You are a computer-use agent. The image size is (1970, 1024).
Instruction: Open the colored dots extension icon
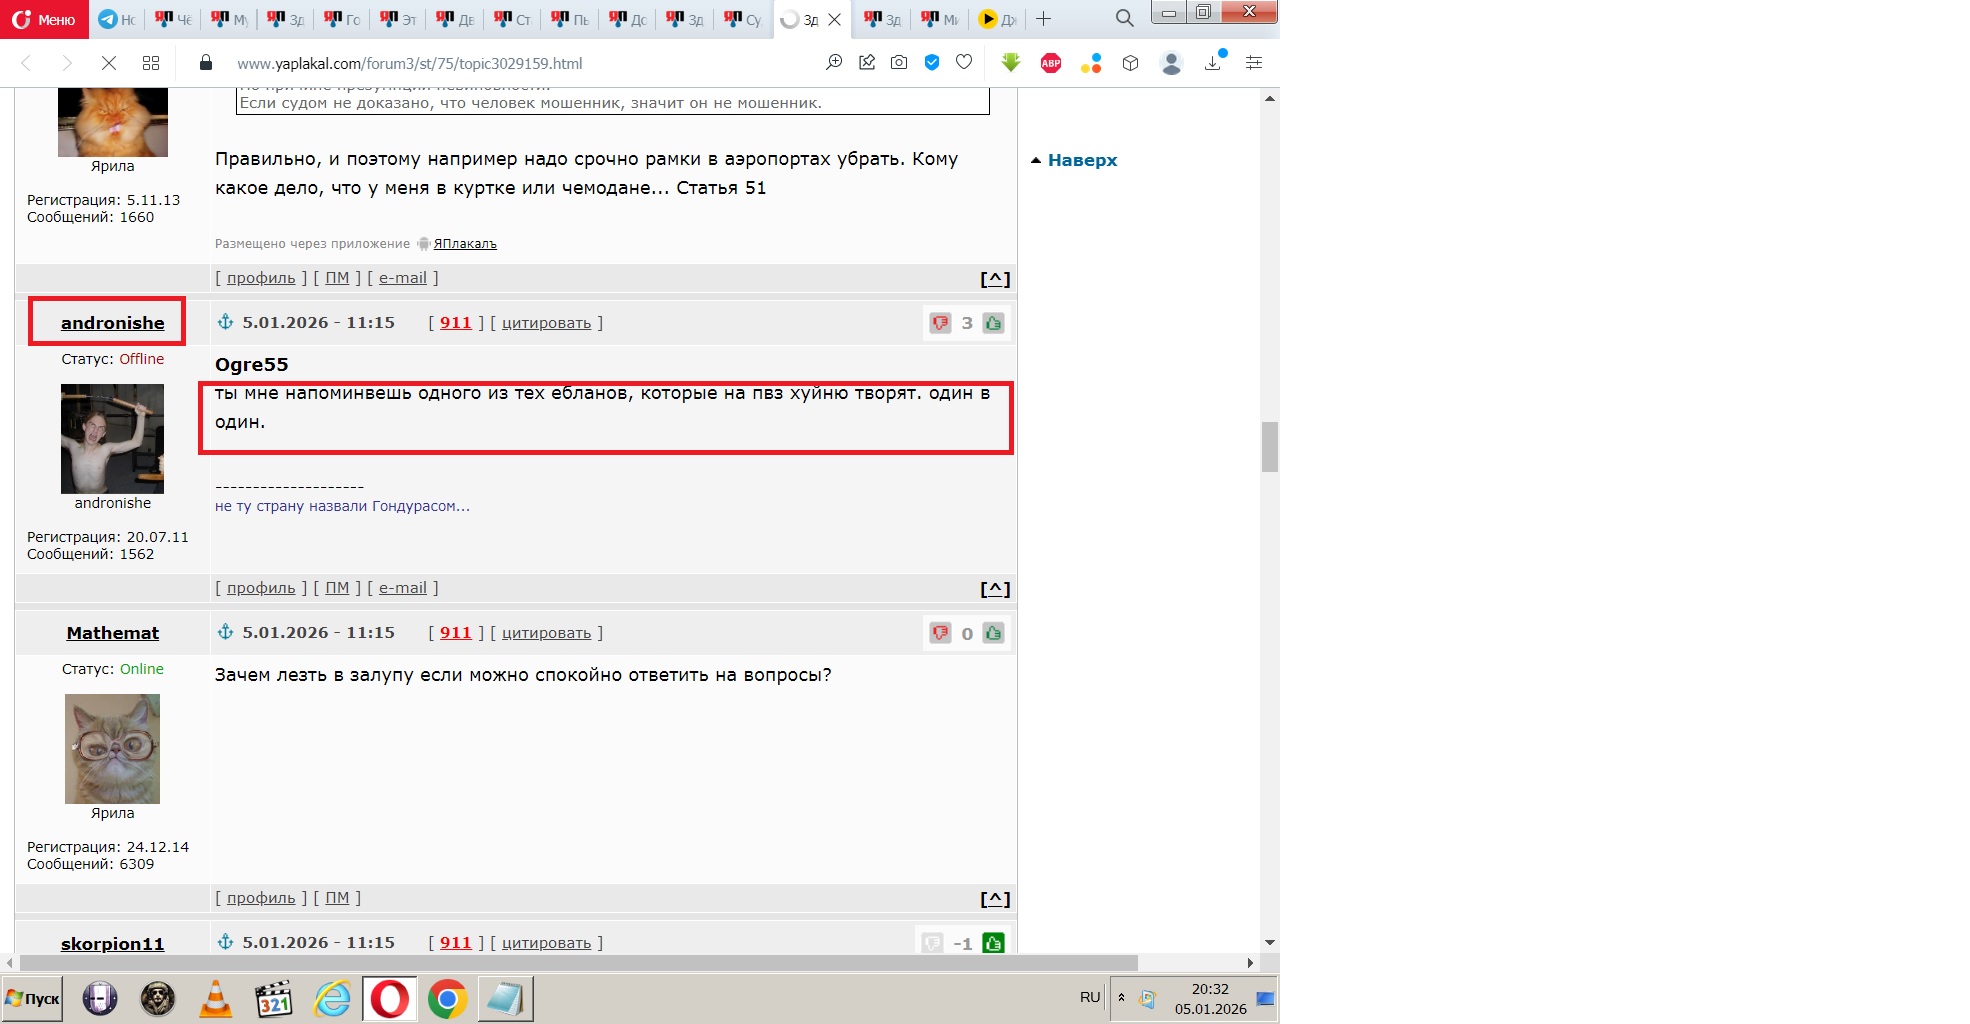click(1091, 63)
